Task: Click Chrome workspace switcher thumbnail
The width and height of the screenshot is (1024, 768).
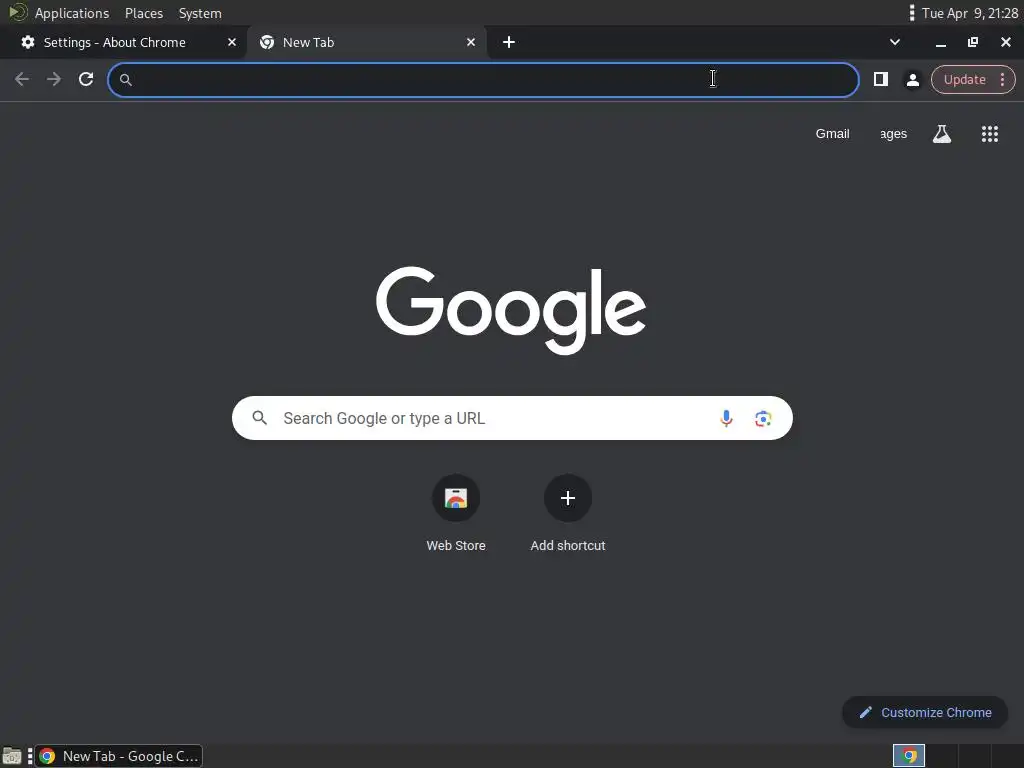Action: tap(908, 756)
